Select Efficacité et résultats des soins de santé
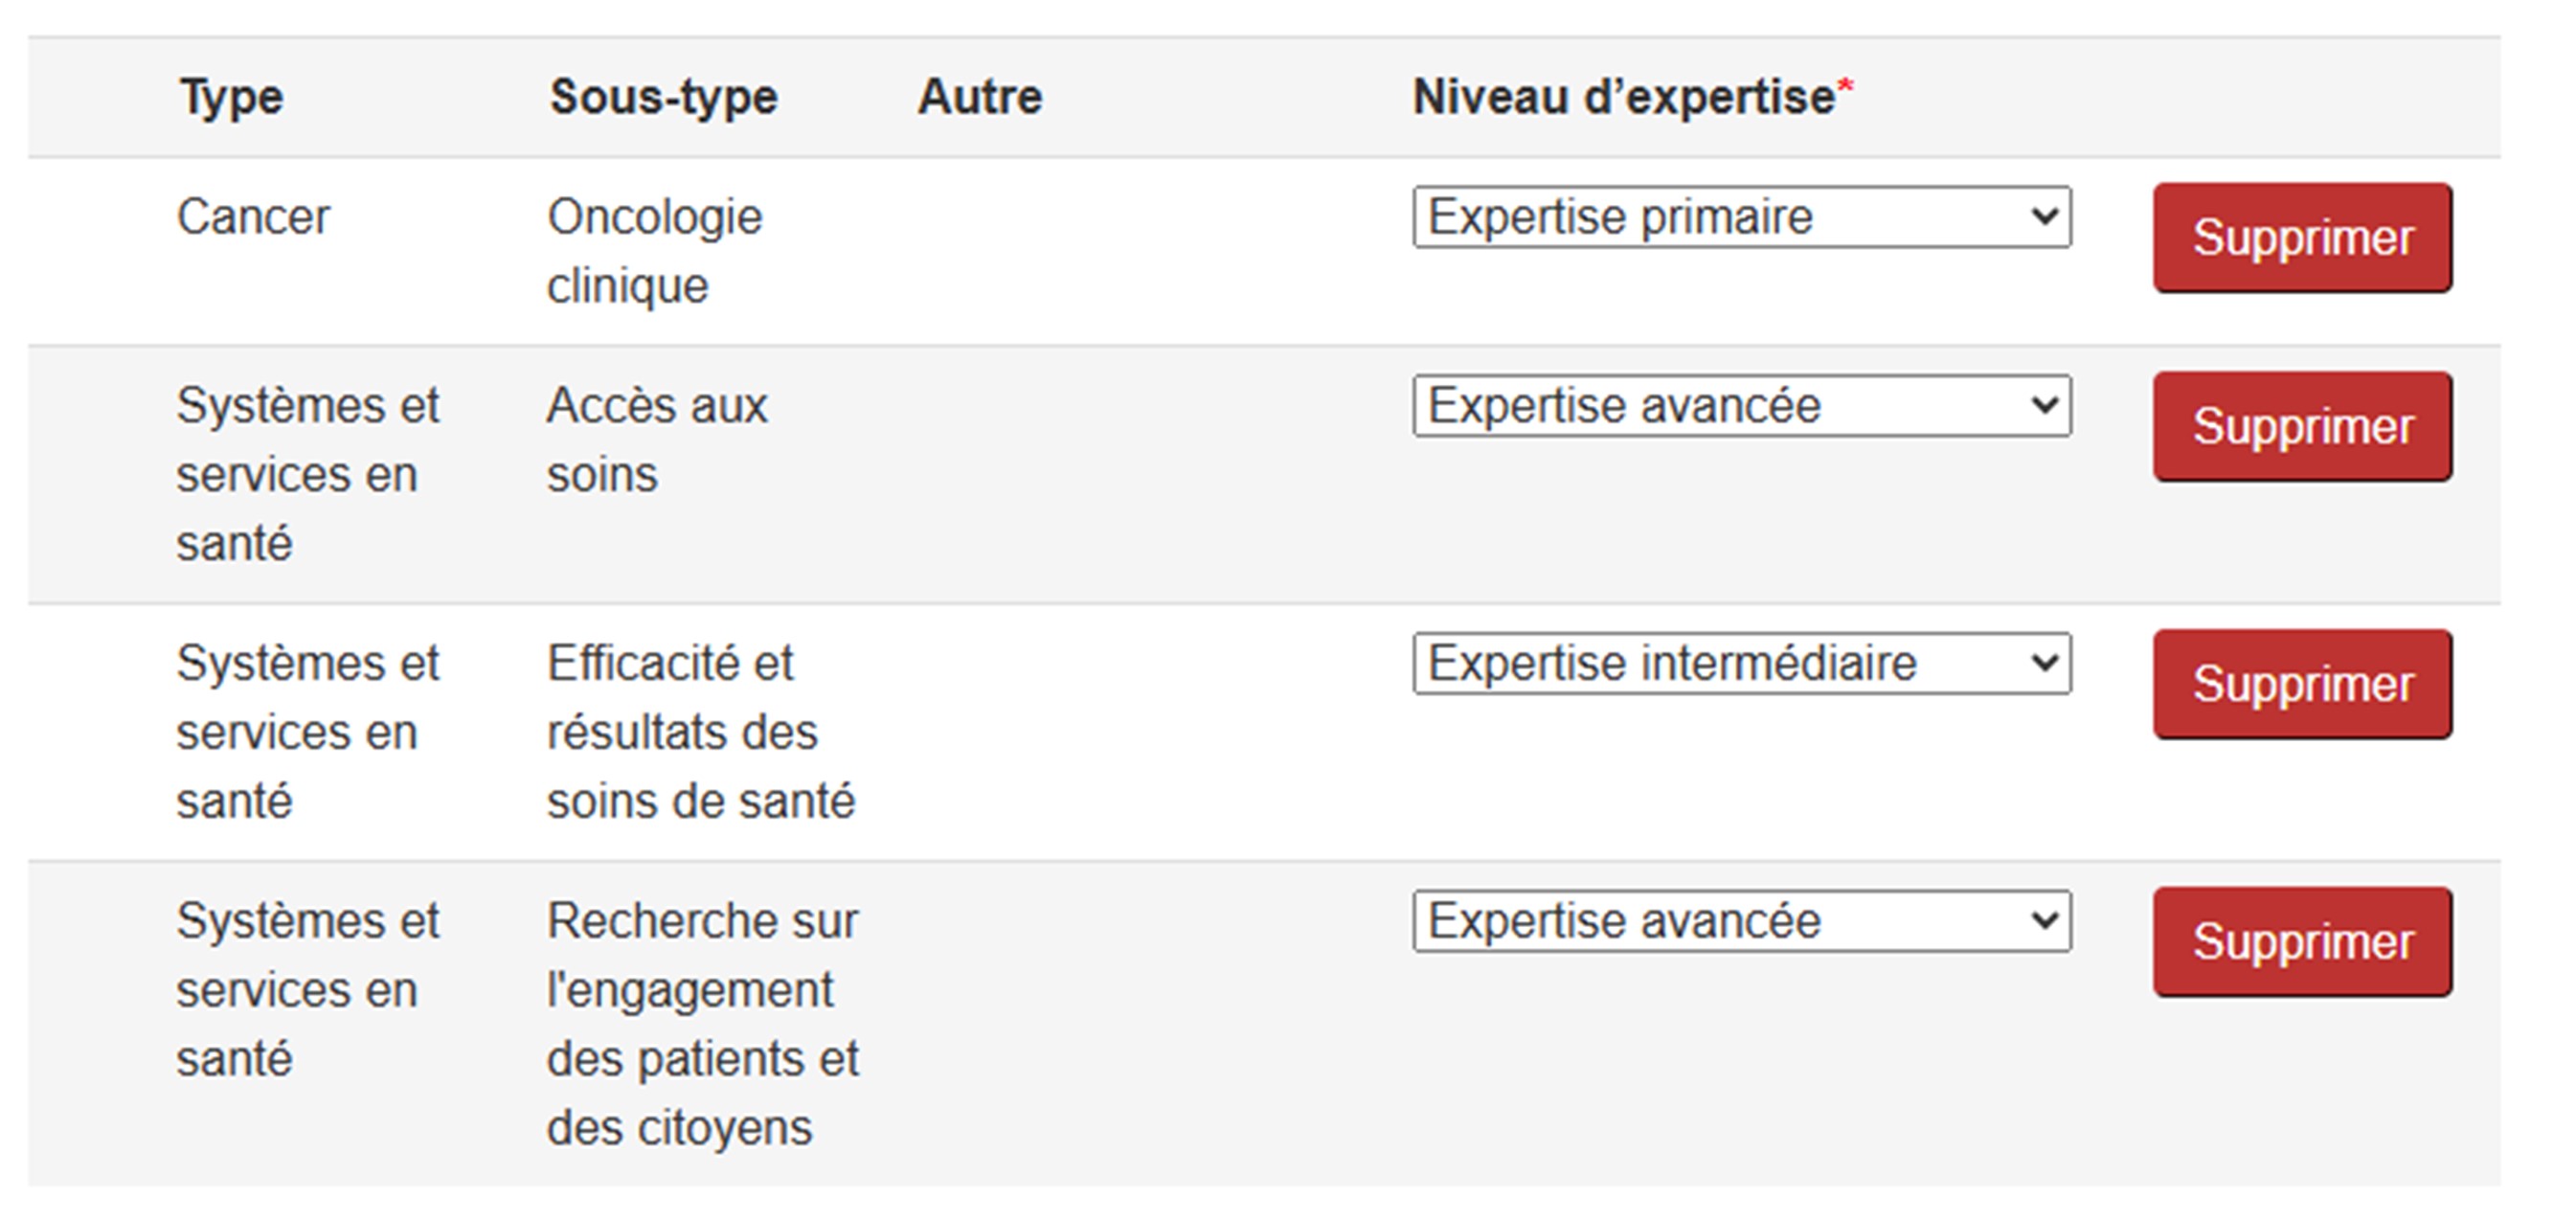The image size is (2576, 1220). pos(700,732)
